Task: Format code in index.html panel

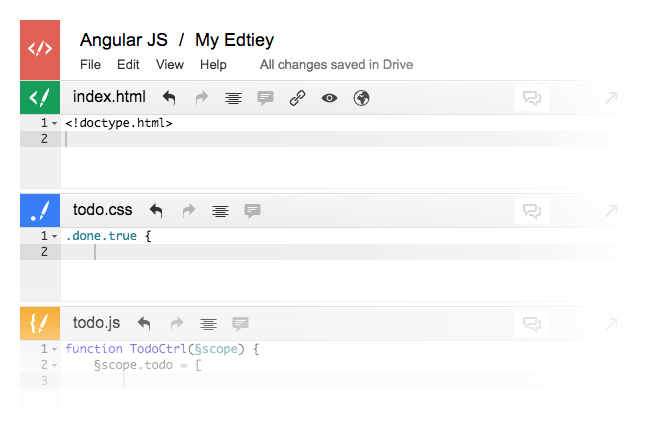Action: pos(233,99)
